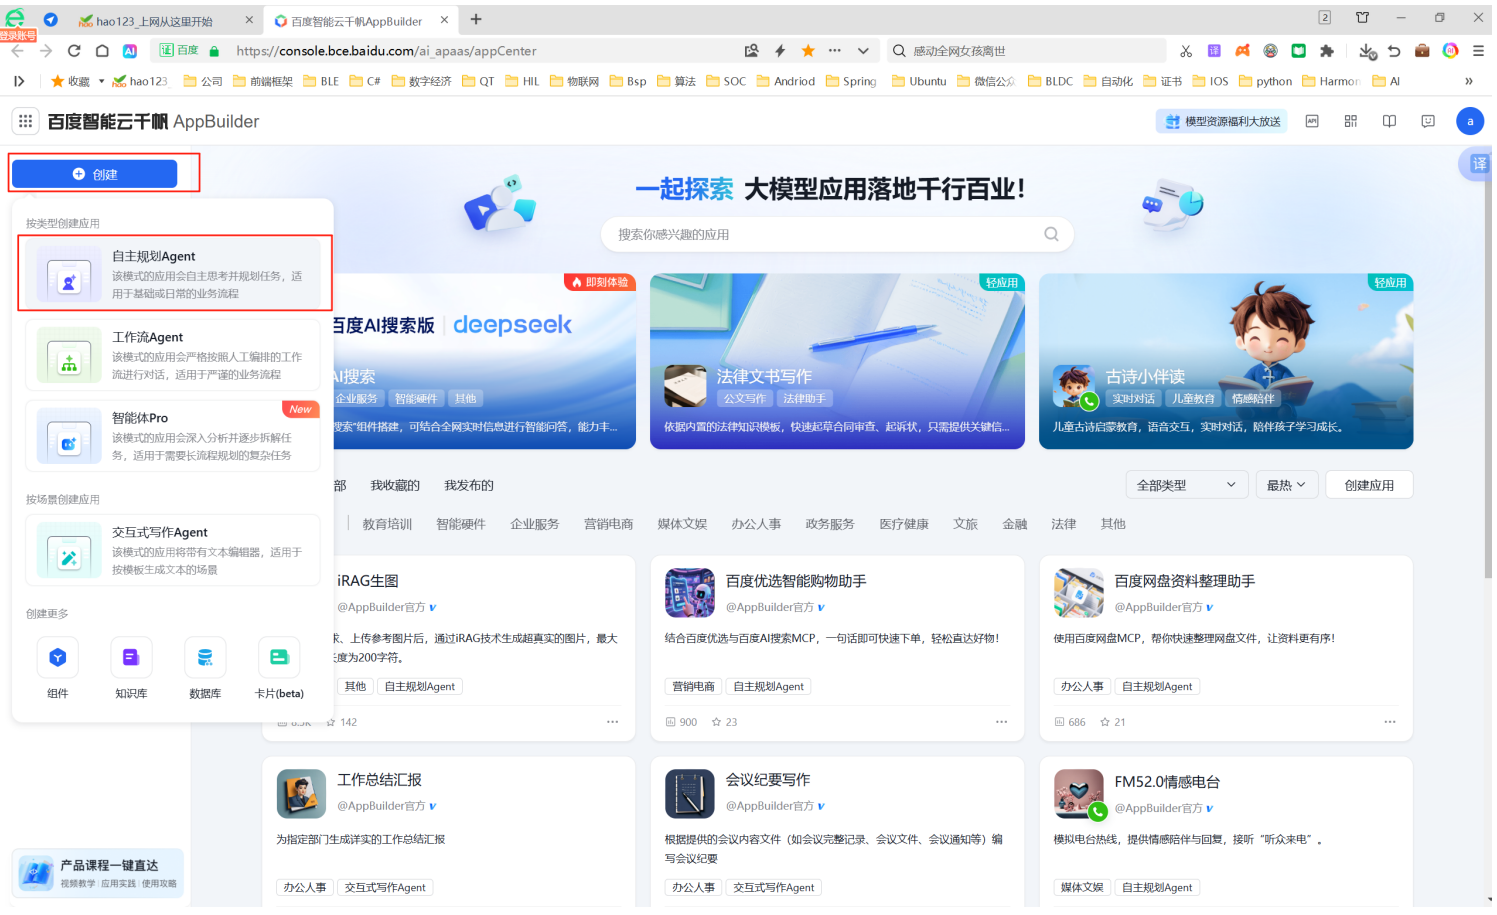This screenshot has height=915, width=1497.
Task: Open more options on 百度优选智能购物助手 card
Action: pos(1001,722)
